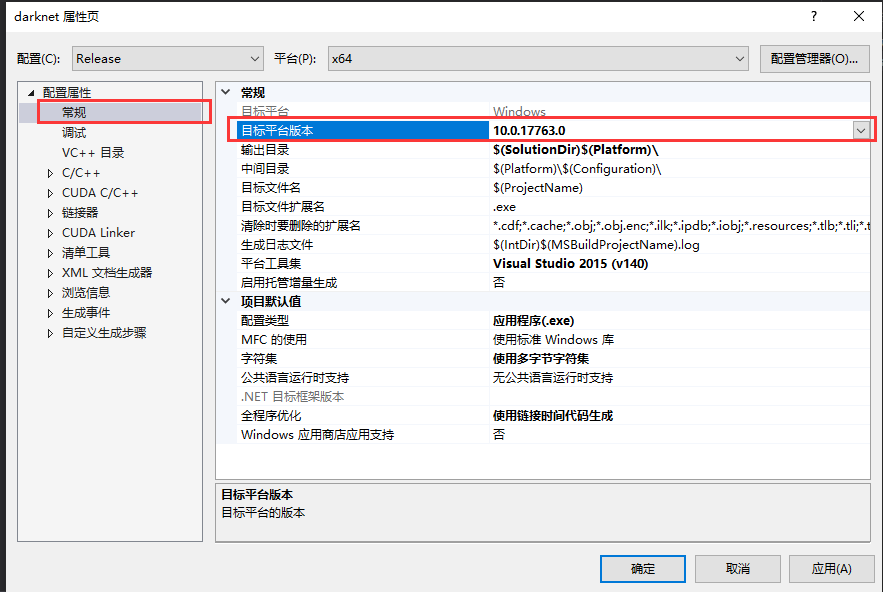Select C/C++ tree item label

pyautogui.click(x=81, y=173)
